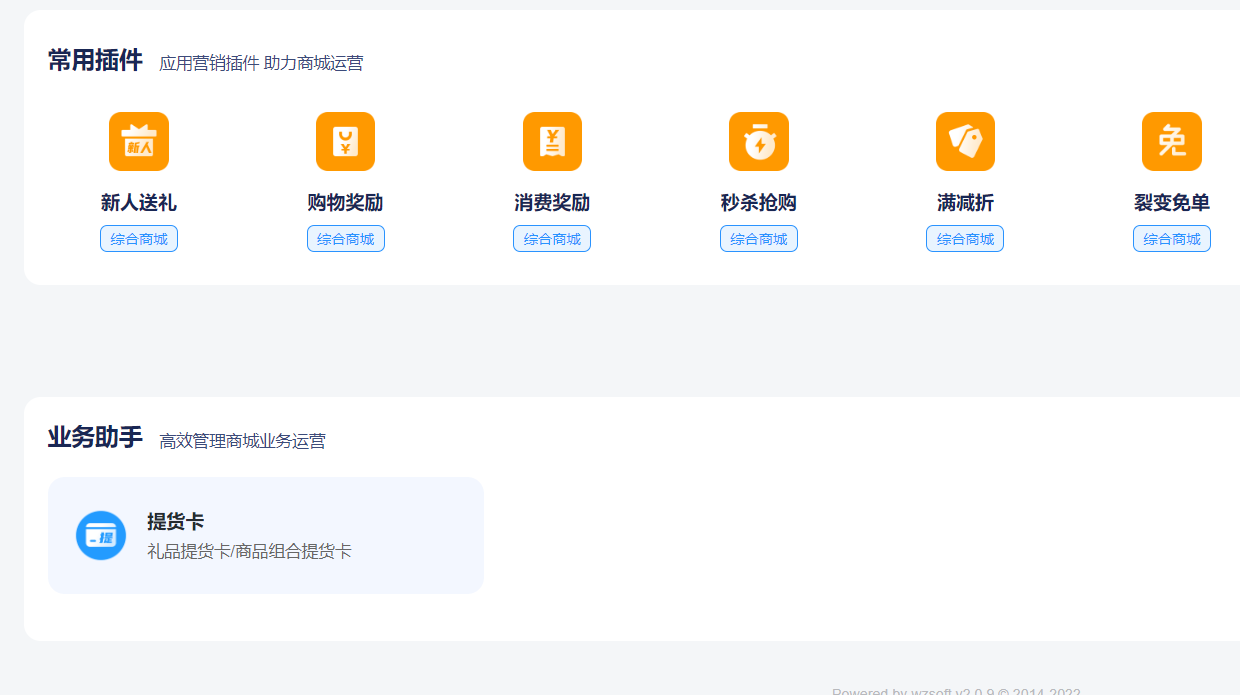Click the 消费奖励 title text

(552, 203)
